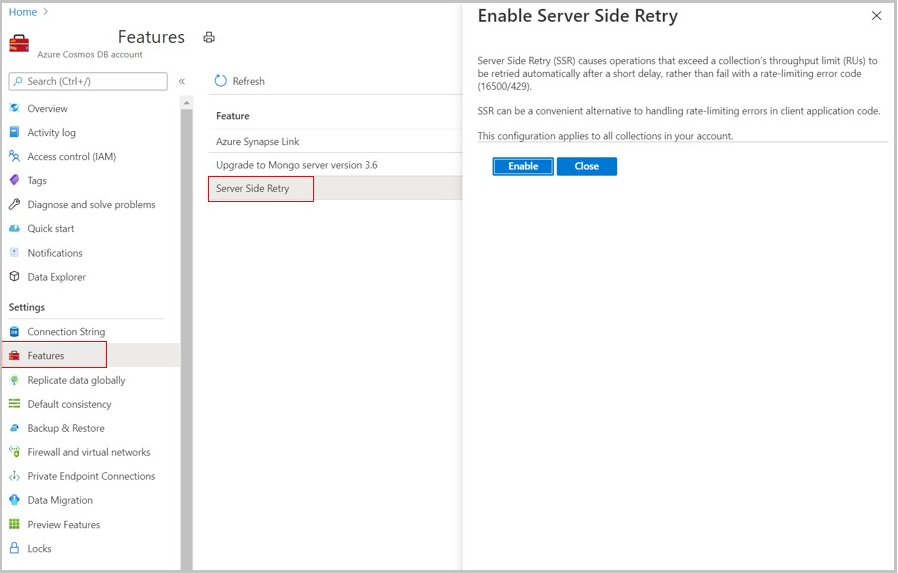Click the Quick start cloud icon

pos(14,228)
